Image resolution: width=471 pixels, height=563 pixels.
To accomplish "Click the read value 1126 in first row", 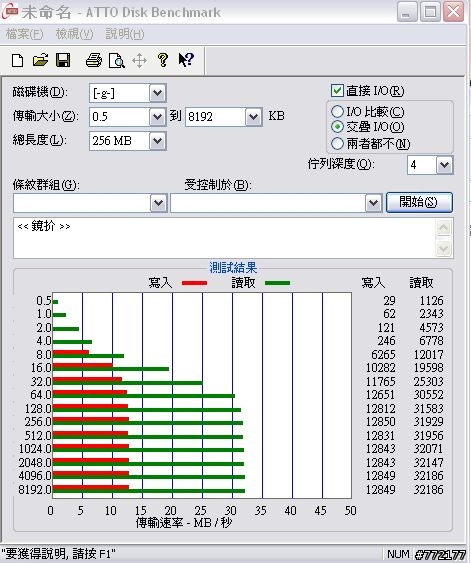I will click(x=432, y=301).
